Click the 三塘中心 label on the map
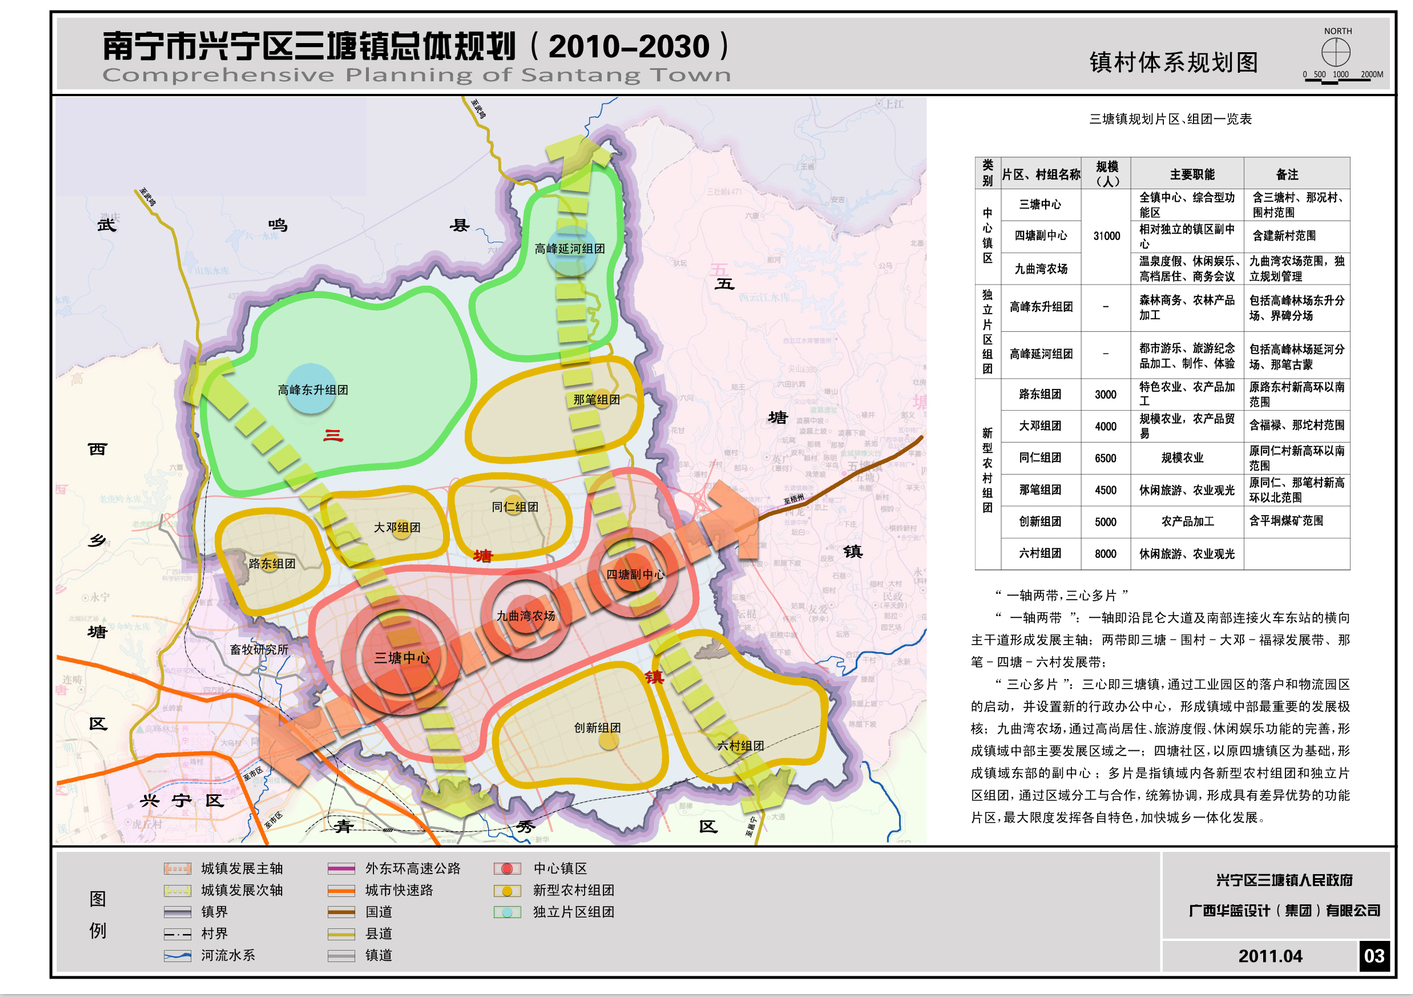 pos(402,658)
